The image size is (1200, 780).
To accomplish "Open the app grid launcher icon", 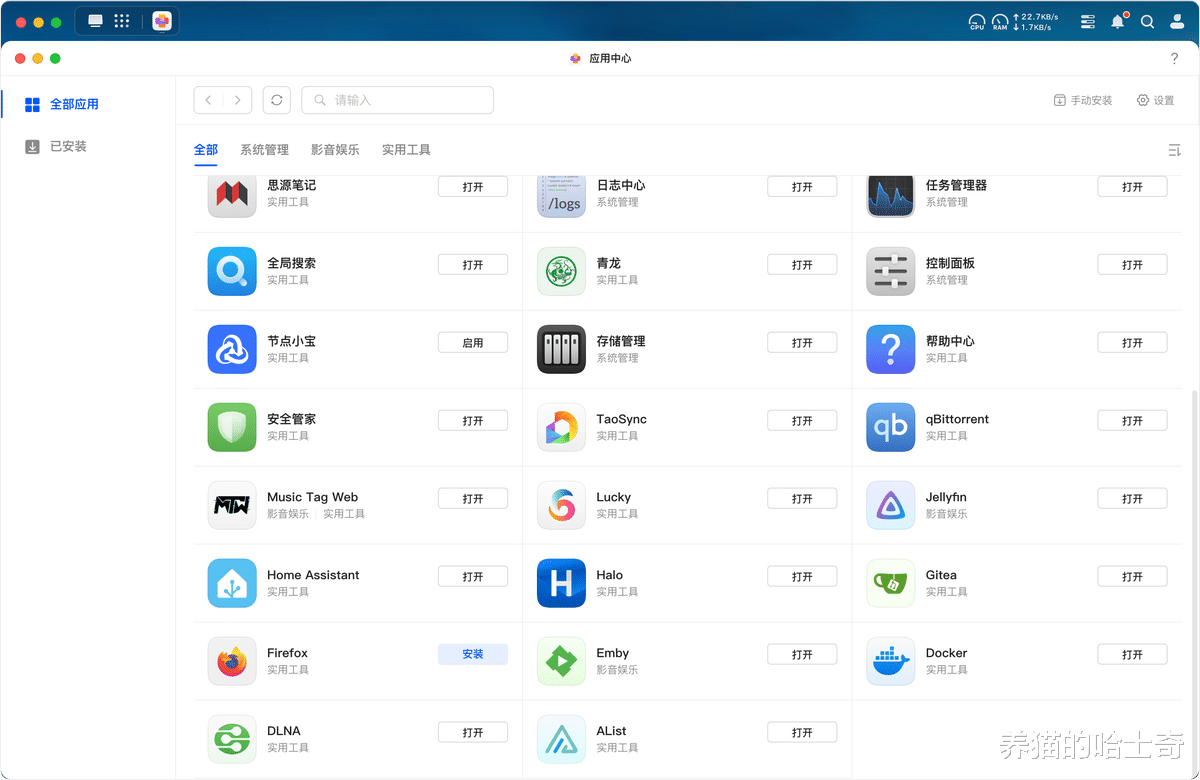I will pos(122,21).
